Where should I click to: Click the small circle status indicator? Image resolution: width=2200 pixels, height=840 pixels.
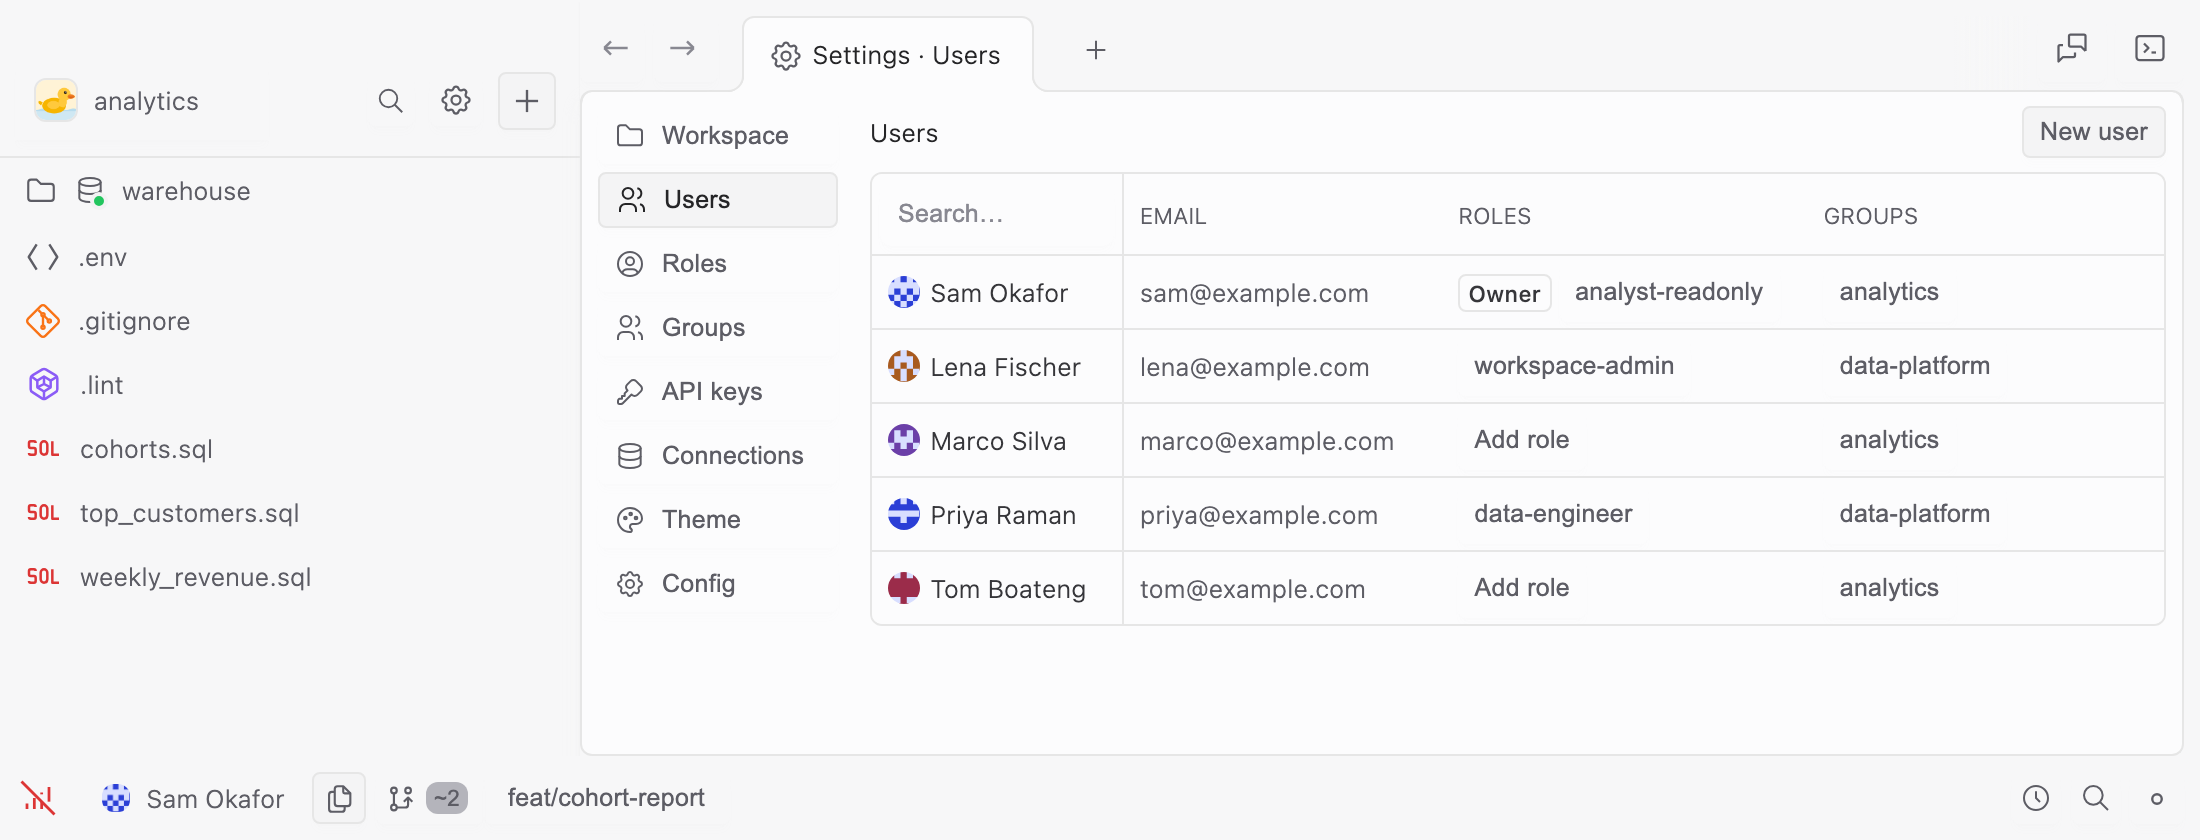(x=2157, y=799)
